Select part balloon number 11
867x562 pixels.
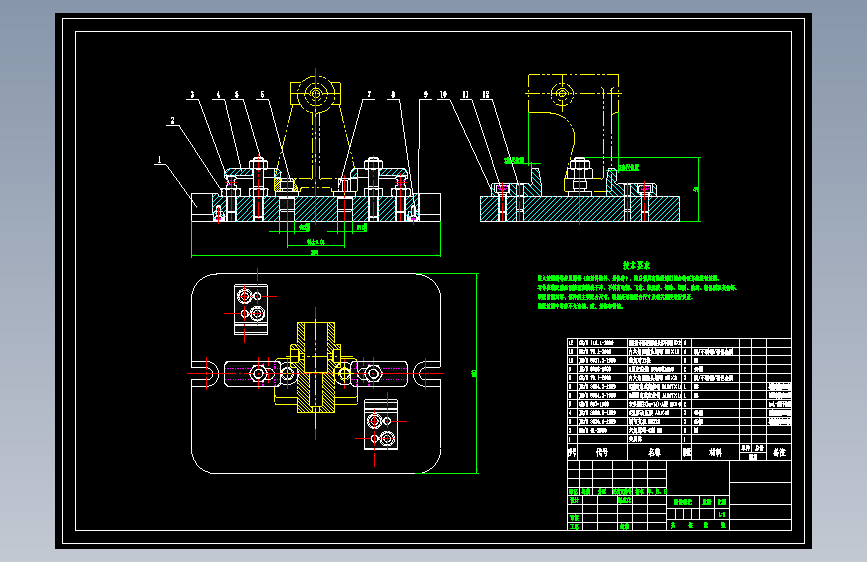466,95
